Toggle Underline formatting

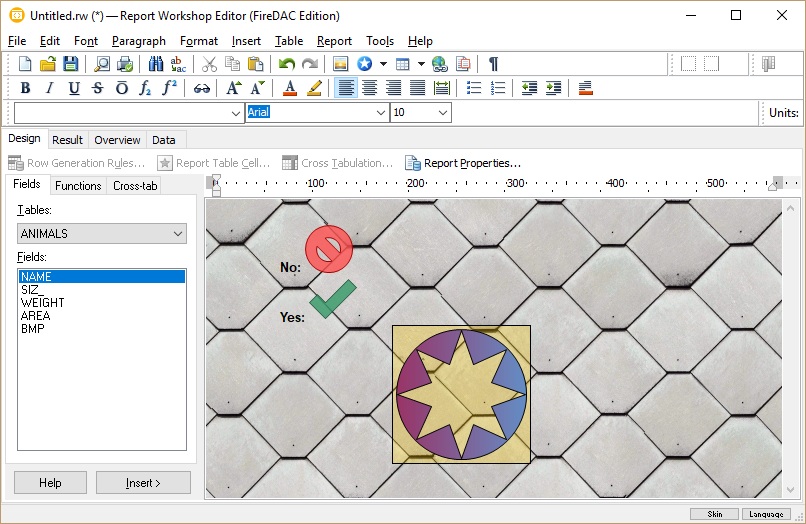tap(74, 88)
